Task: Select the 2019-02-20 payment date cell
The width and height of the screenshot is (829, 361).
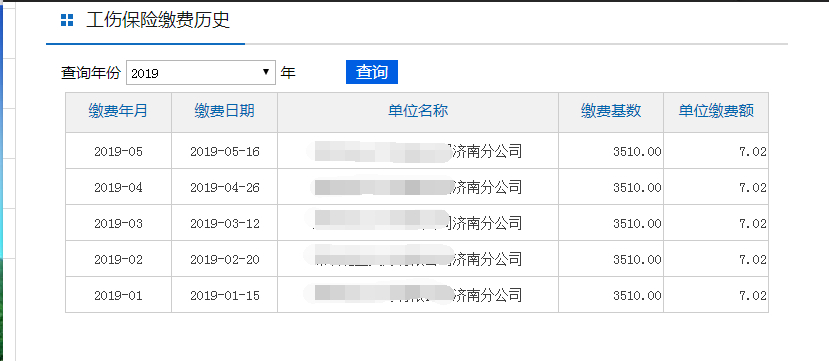Action: point(225,259)
